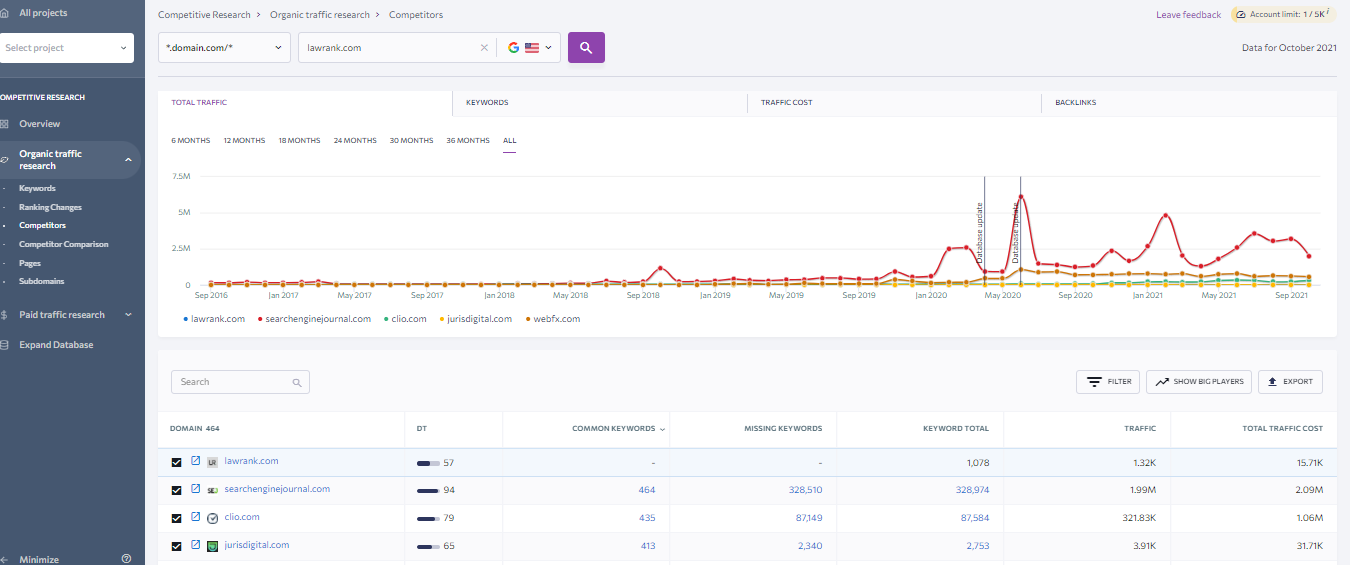Viewport: 1350px width, 565px height.
Task: Toggle searchenginejournal.com legend series in chart
Action: pos(315,319)
